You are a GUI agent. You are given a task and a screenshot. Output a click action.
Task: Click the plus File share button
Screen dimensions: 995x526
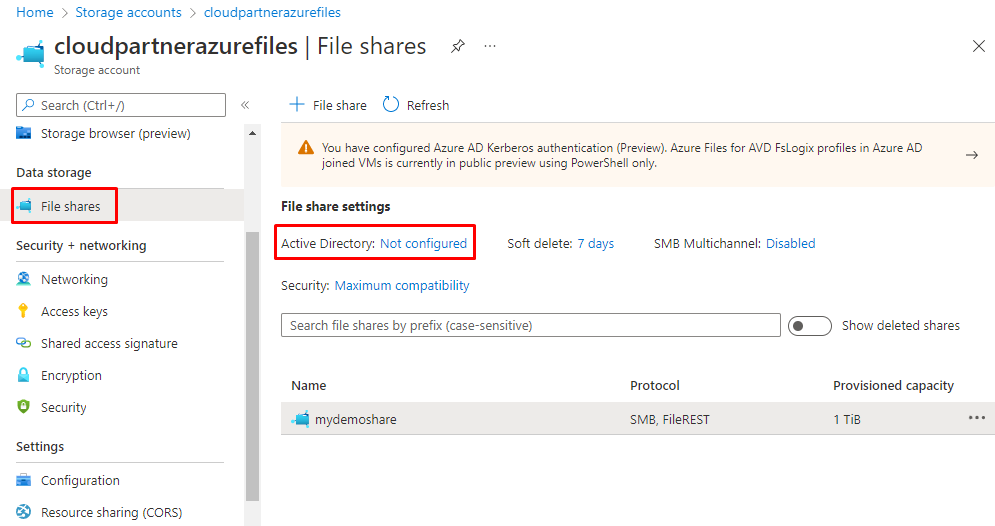point(328,105)
